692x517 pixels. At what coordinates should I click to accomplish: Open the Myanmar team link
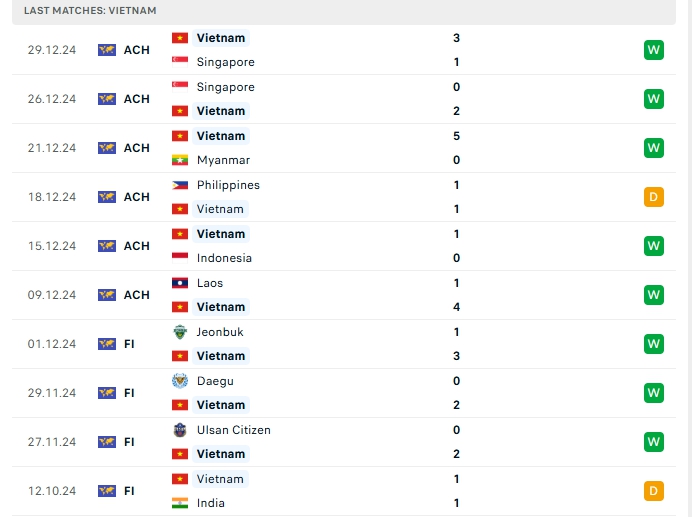(223, 160)
